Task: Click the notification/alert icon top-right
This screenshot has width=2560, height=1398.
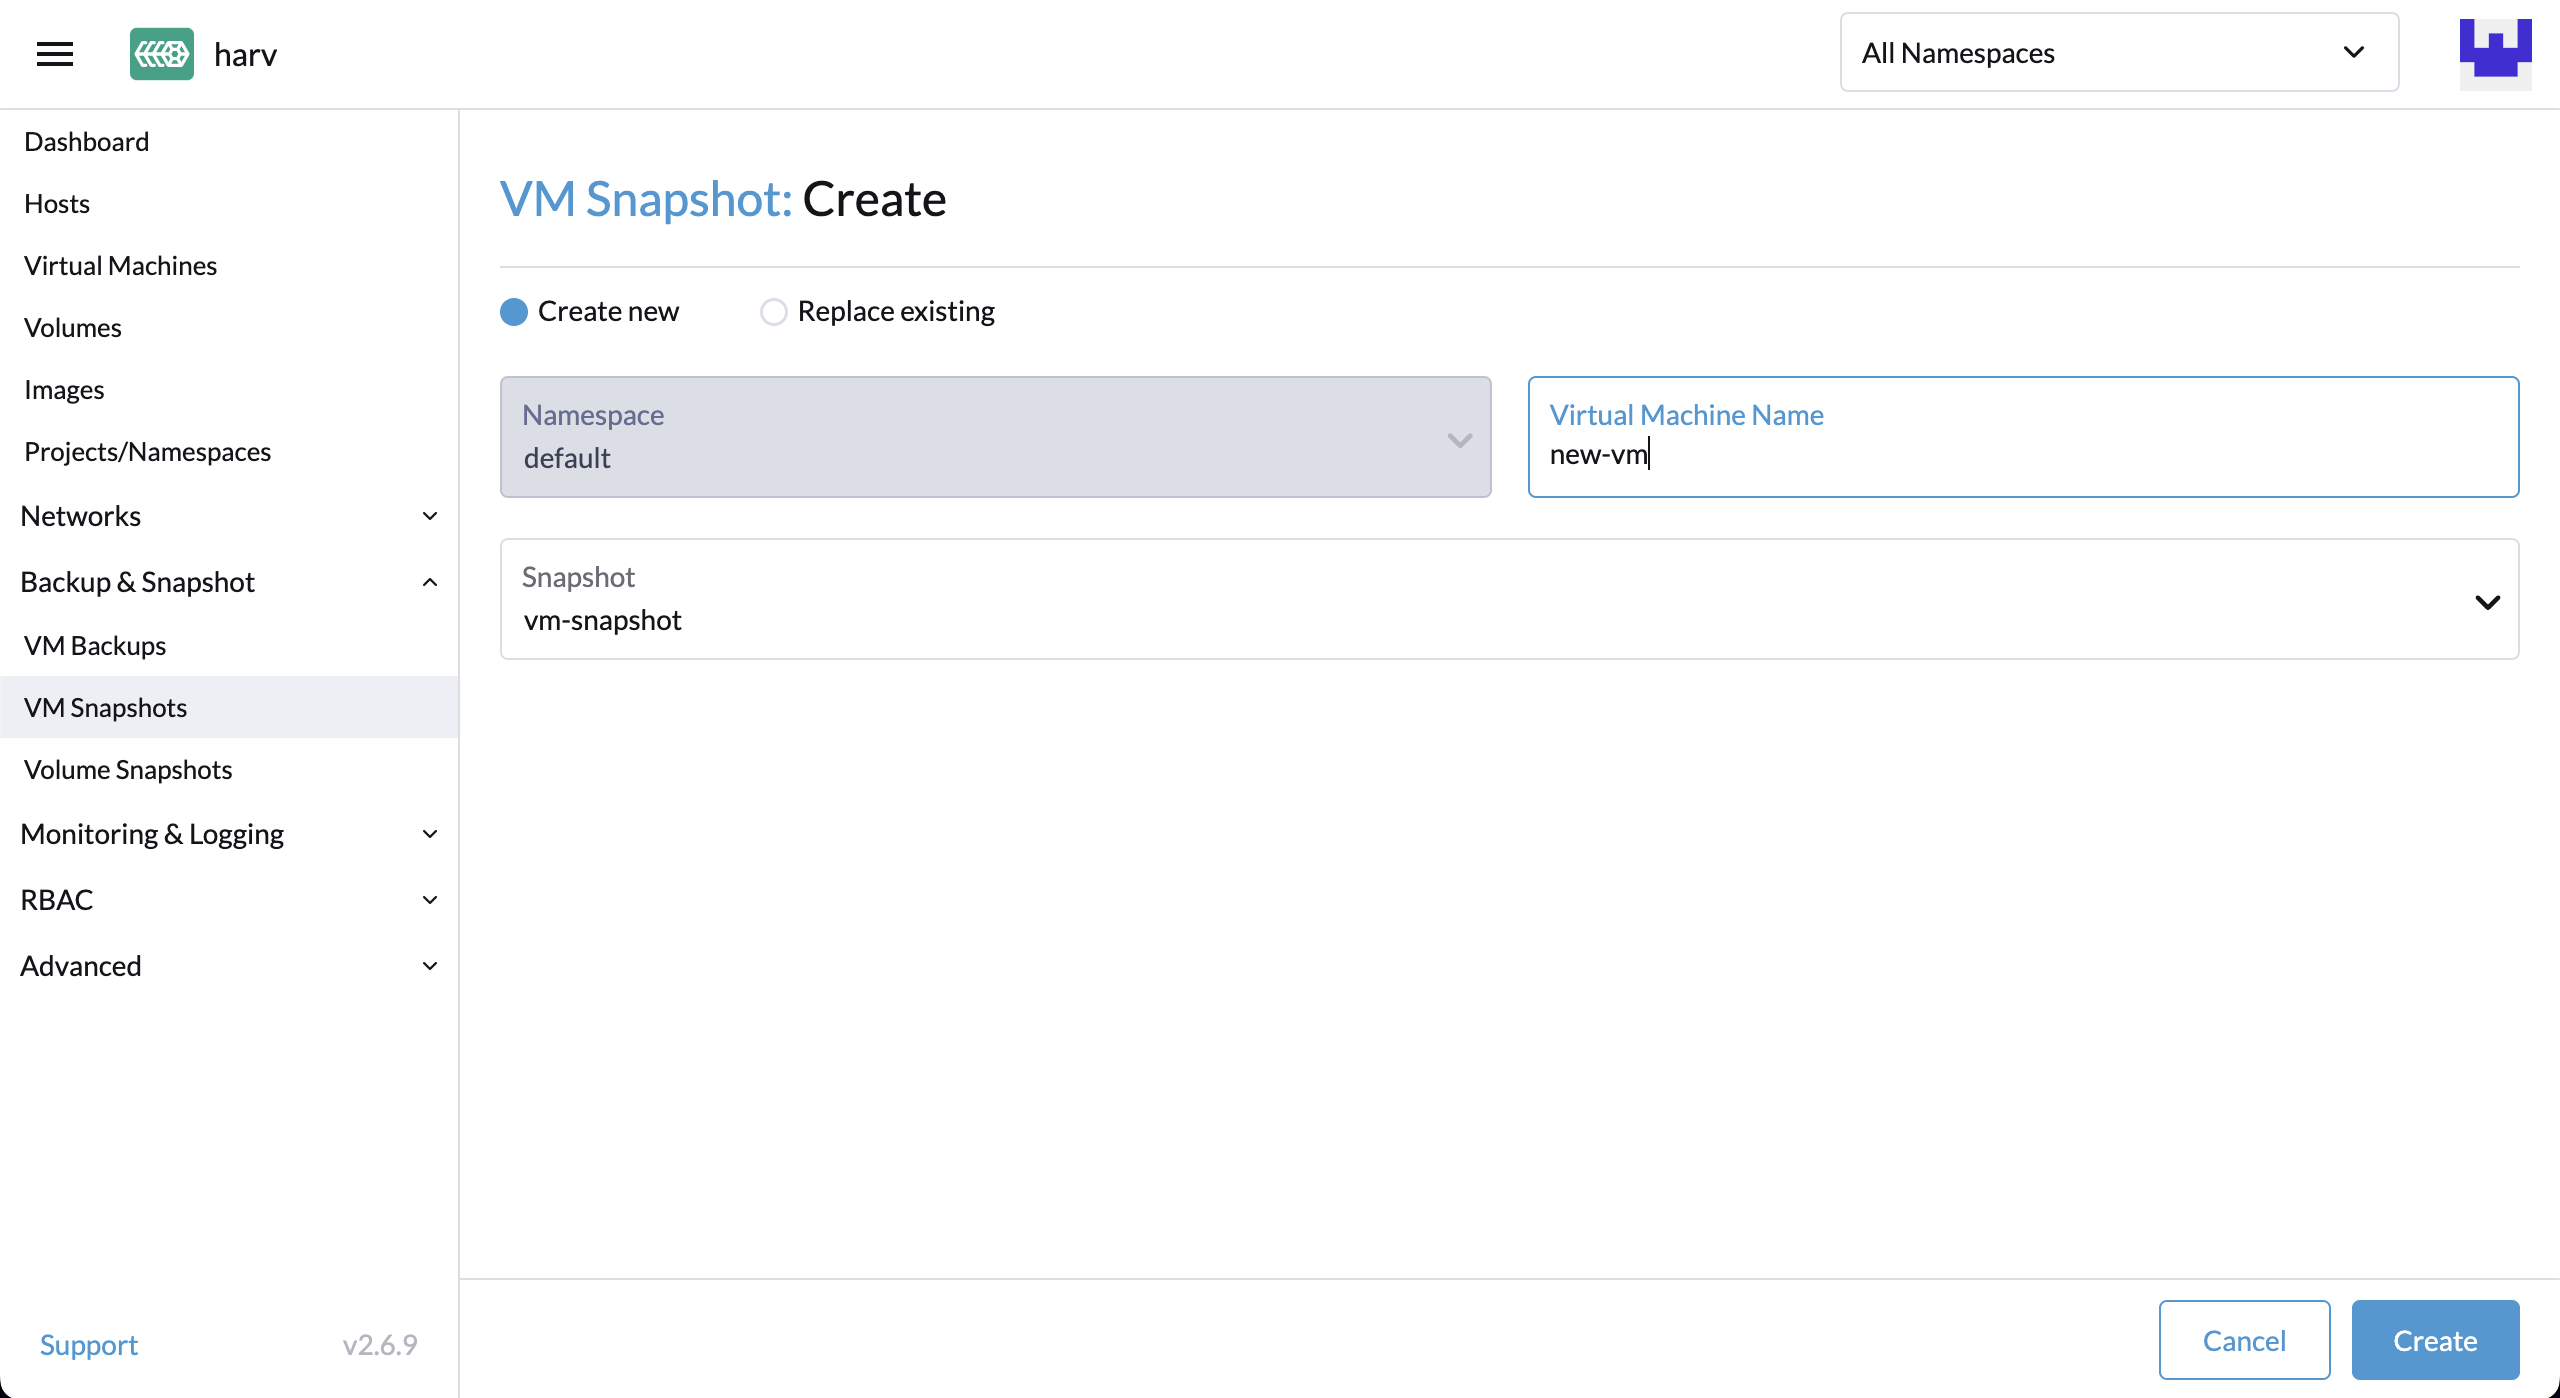Action: coord(2493,53)
